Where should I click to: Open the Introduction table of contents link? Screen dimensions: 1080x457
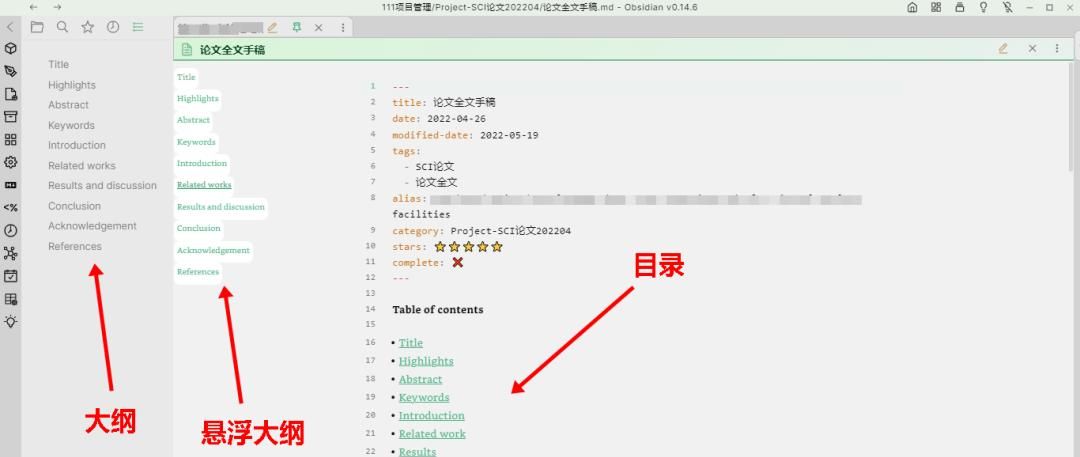pyautogui.click(x=431, y=416)
